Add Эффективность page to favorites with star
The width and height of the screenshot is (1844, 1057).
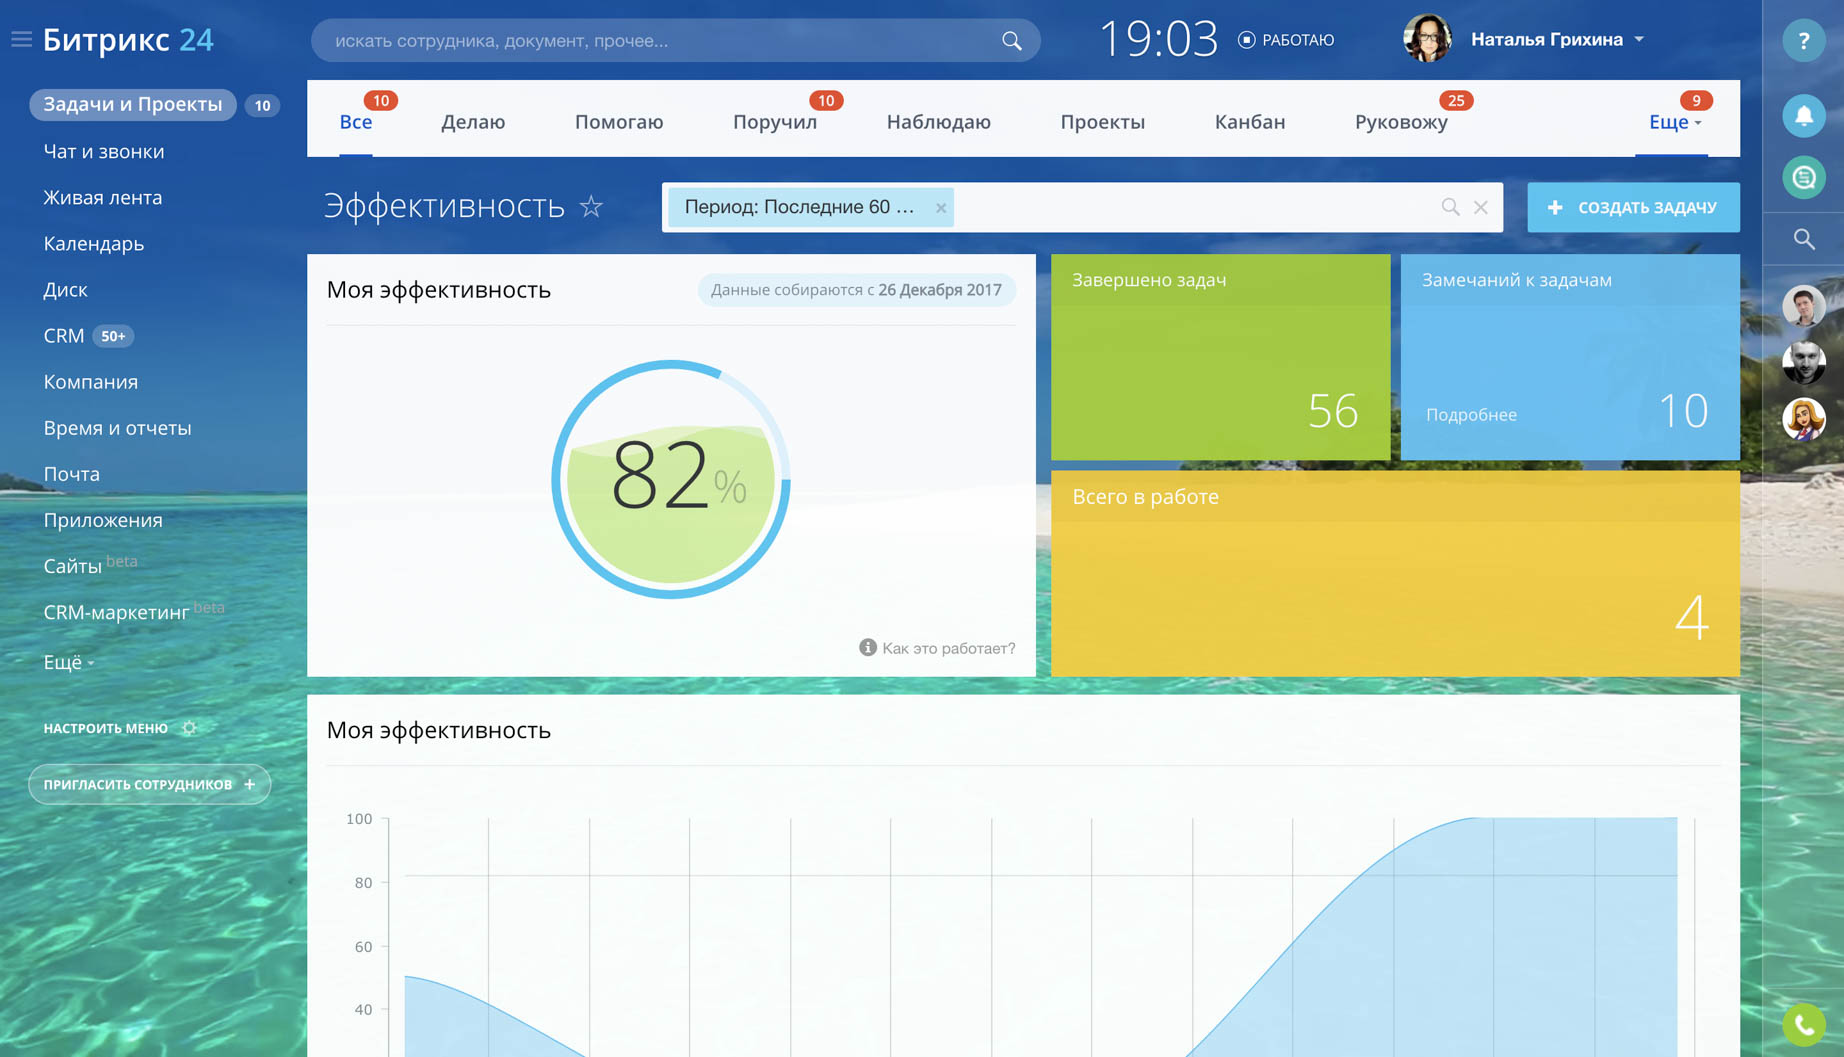pos(592,207)
